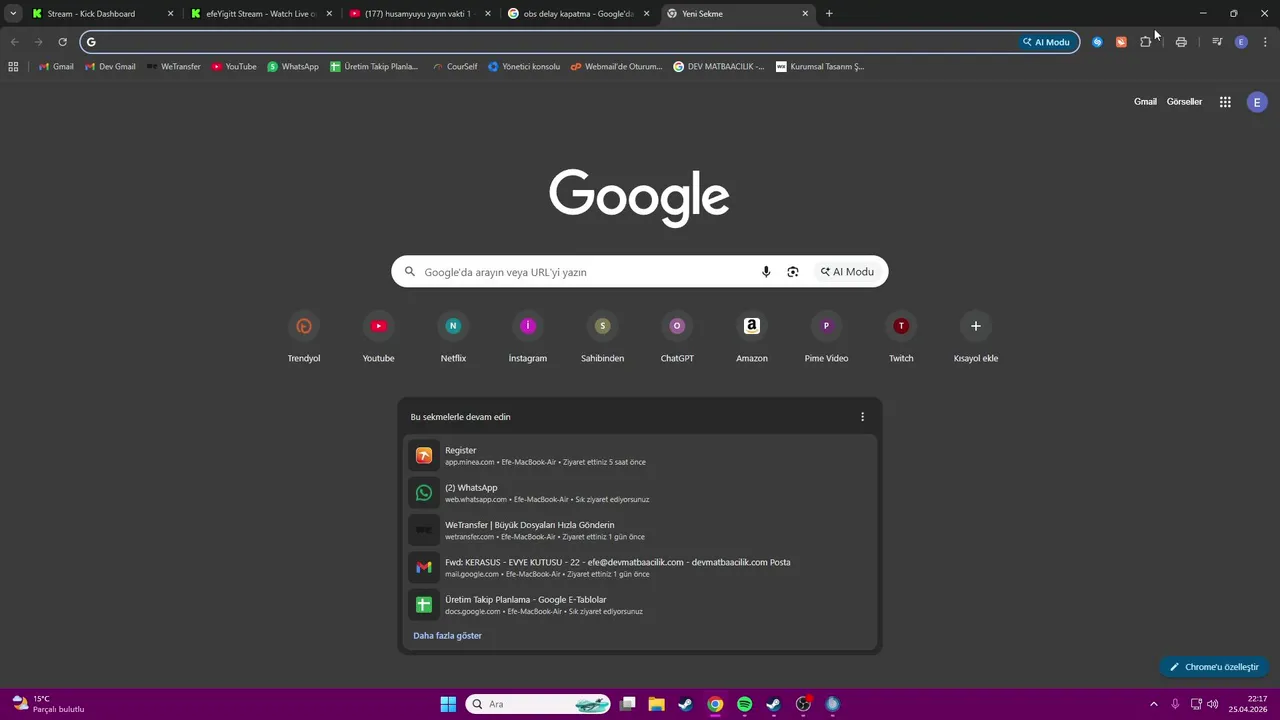1280x720 pixels.
Task: Open the Chrome three-dot menu
Action: click(x=1265, y=42)
